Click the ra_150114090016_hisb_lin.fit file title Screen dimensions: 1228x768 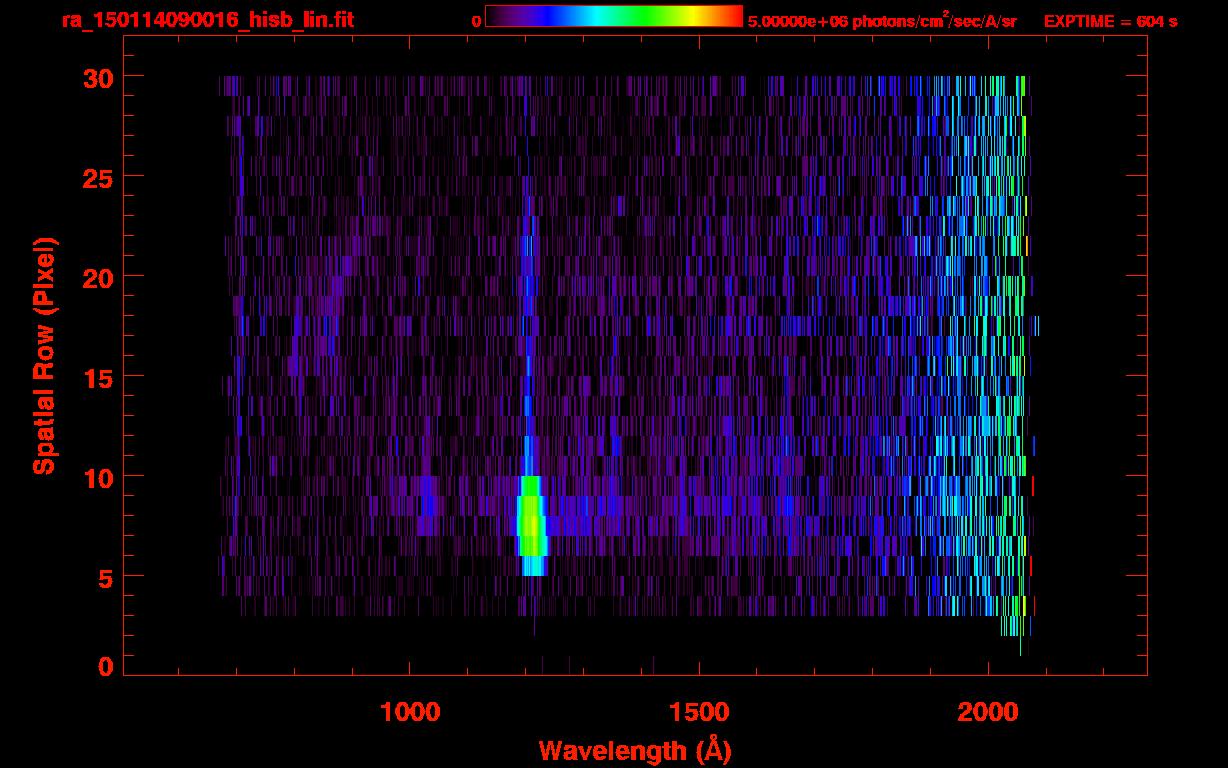click(x=207, y=20)
